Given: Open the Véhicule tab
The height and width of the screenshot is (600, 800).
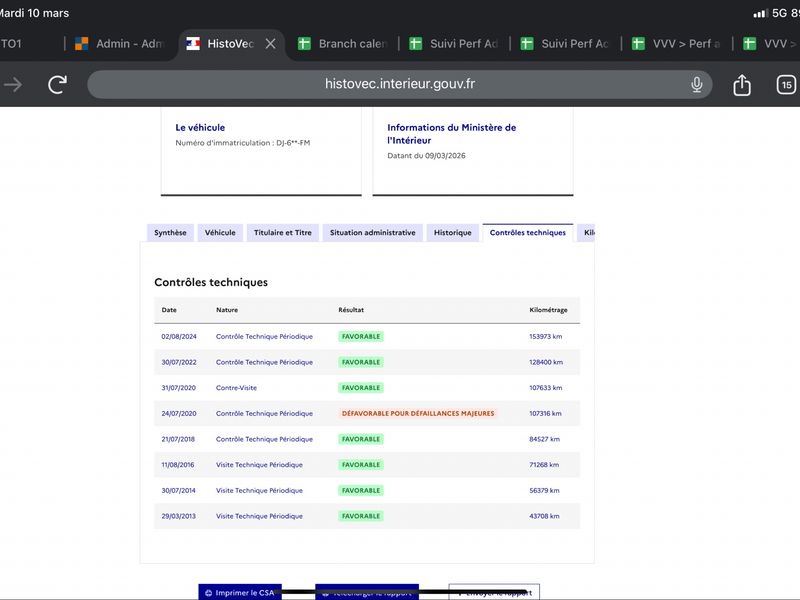Looking at the screenshot, I should point(220,233).
